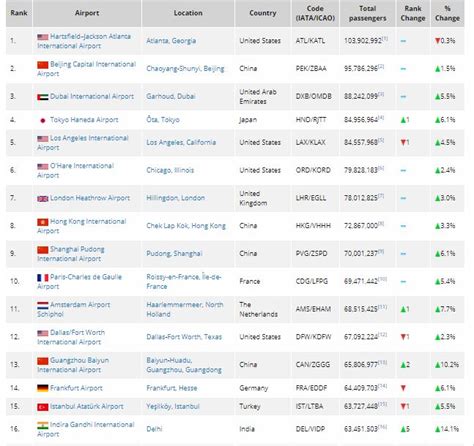This screenshot has height=446, width=474.
Task: Click the Airport column header
Action: [x=87, y=13]
